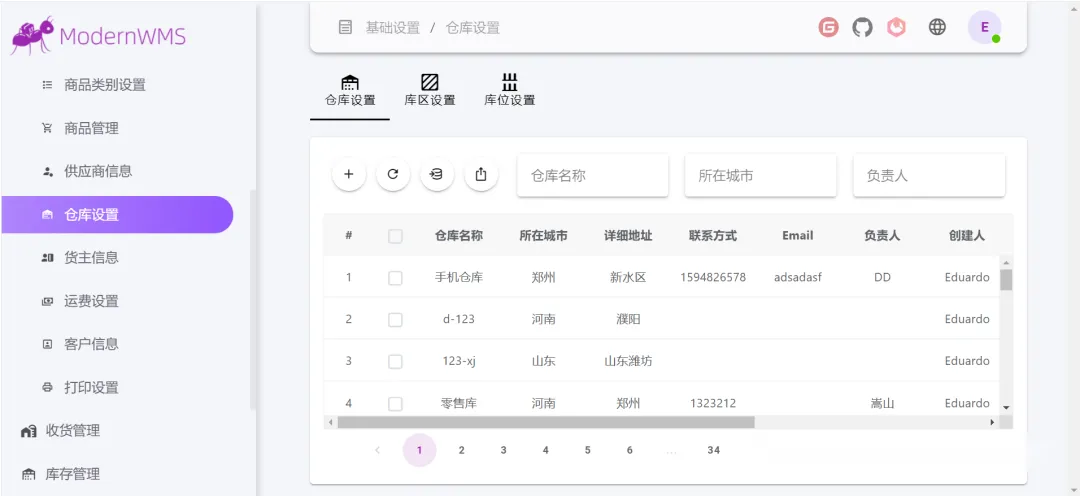Click the breadcrumb menu icon in the header

(345, 28)
